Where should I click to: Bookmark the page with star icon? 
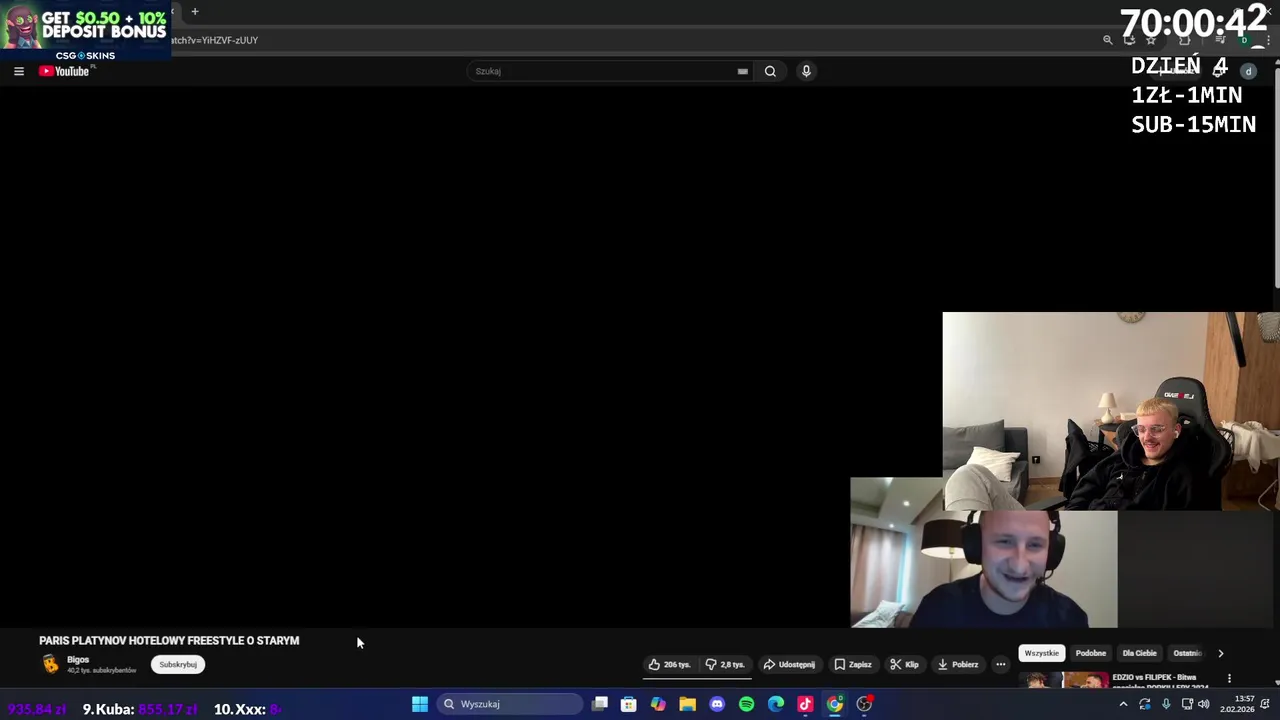pos(1151,40)
